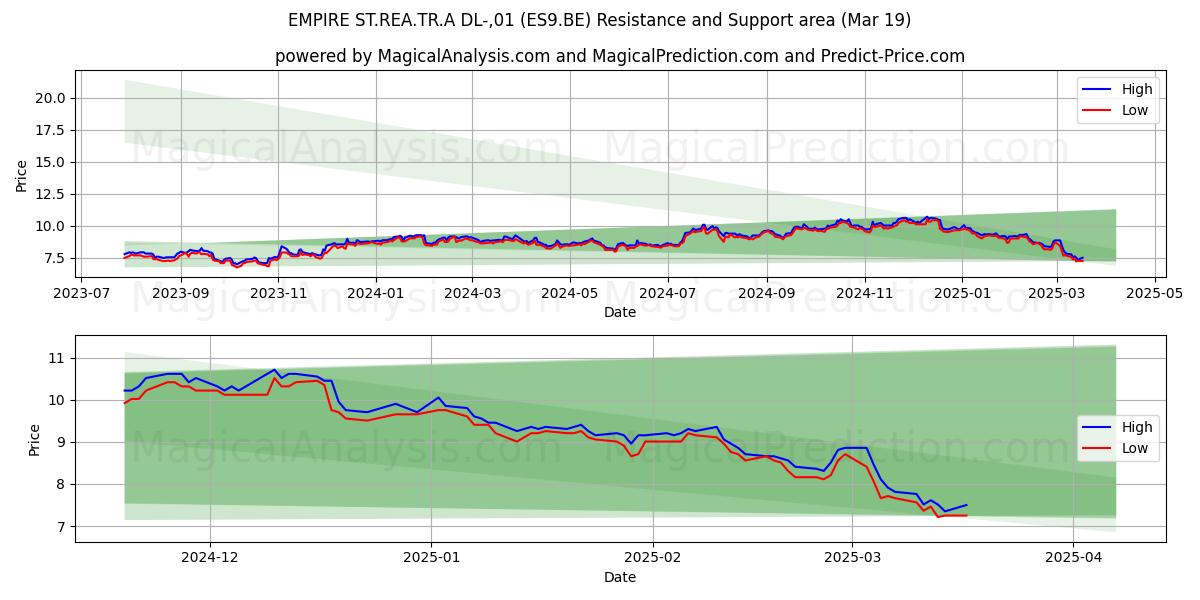The height and width of the screenshot is (600, 1200).
Task: Click the '2023-11' x-axis tick label
Action: point(279,294)
